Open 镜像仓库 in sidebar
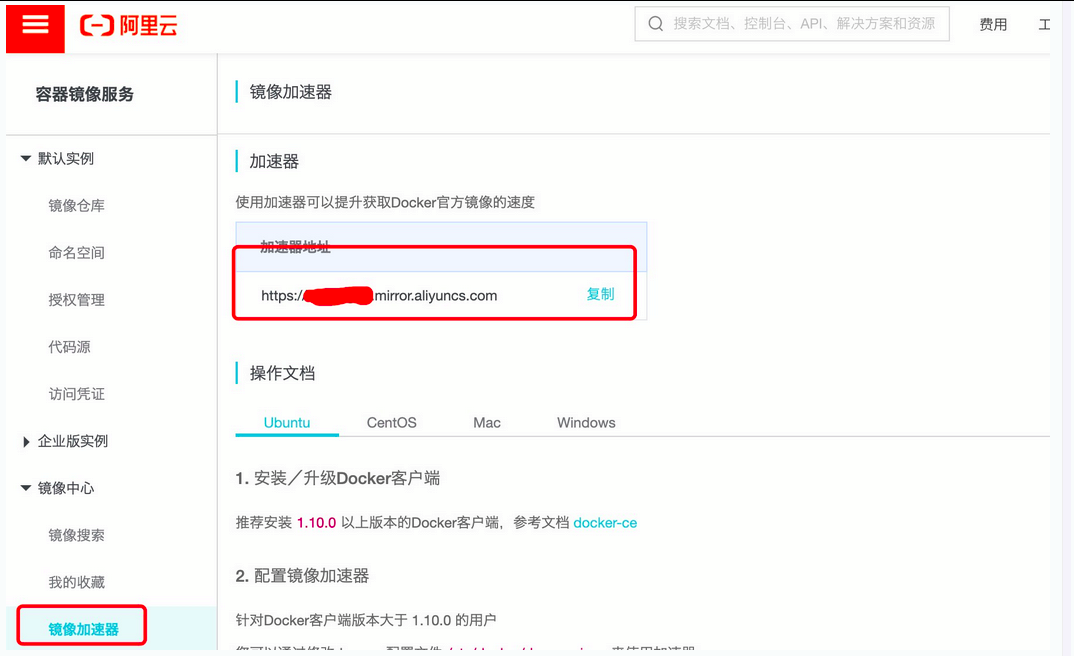The height and width of the screenshot is (656, 1074). tap(77, 205)
